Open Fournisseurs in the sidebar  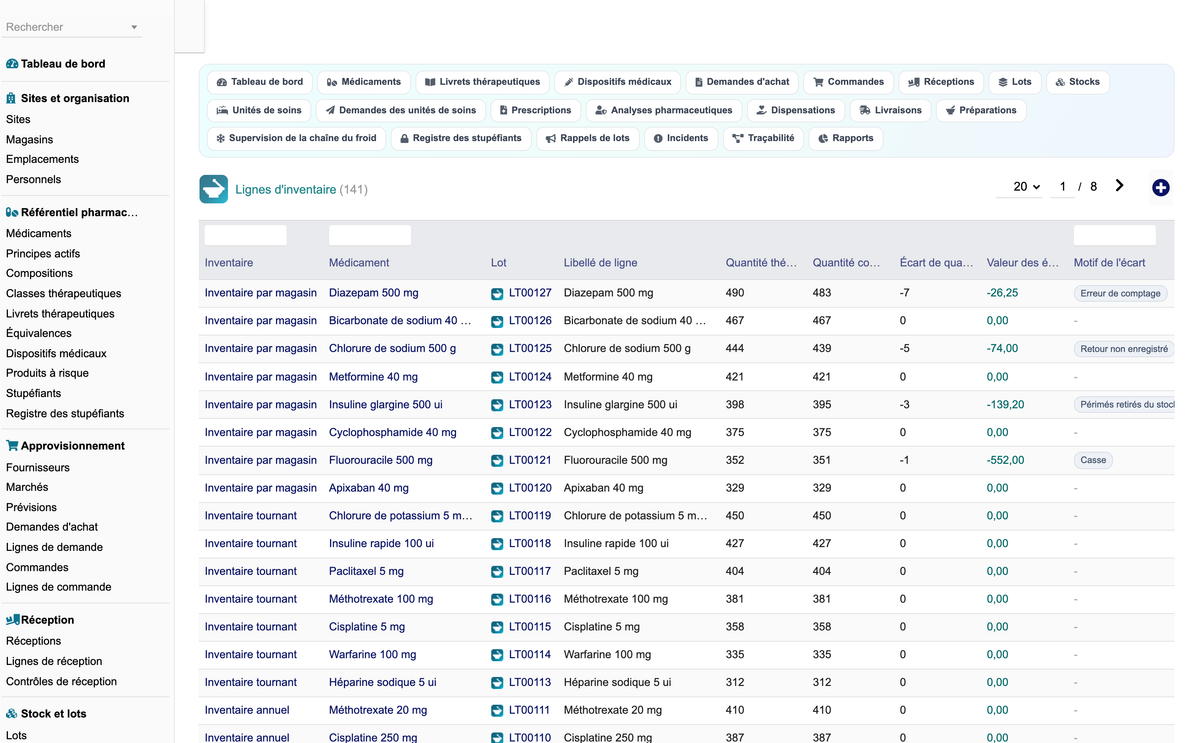tap(38, 467)
